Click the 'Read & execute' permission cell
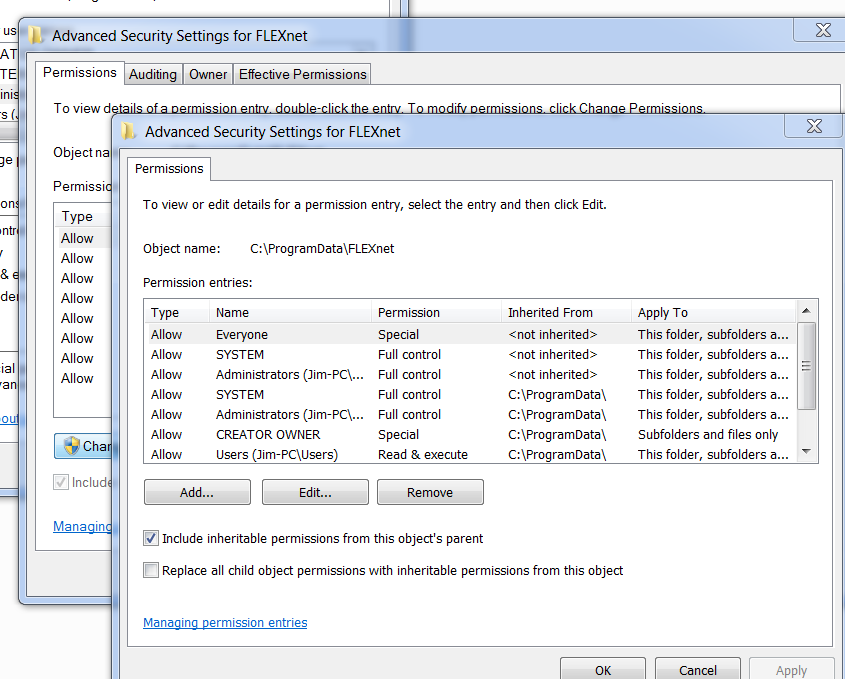Screen dimensions: 845x679 tap(422, 454)
